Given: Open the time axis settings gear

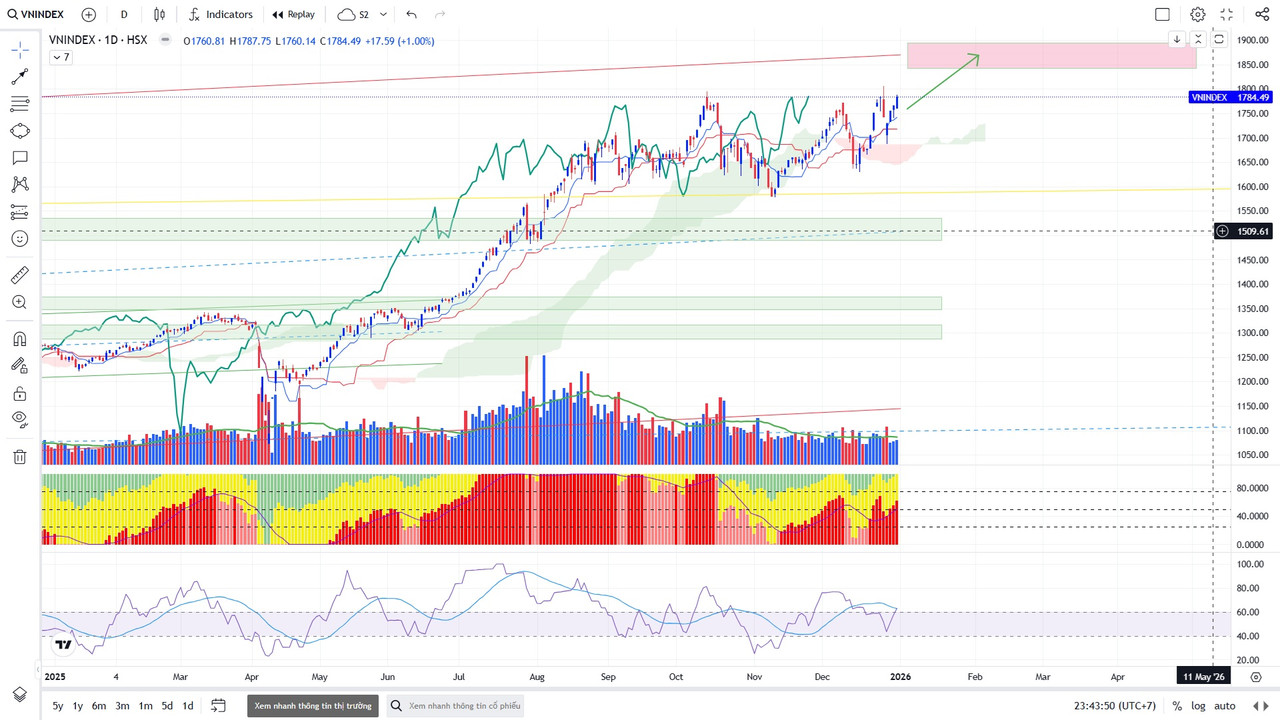Looking at the screenshot, I should click(x=1256, y=676).
